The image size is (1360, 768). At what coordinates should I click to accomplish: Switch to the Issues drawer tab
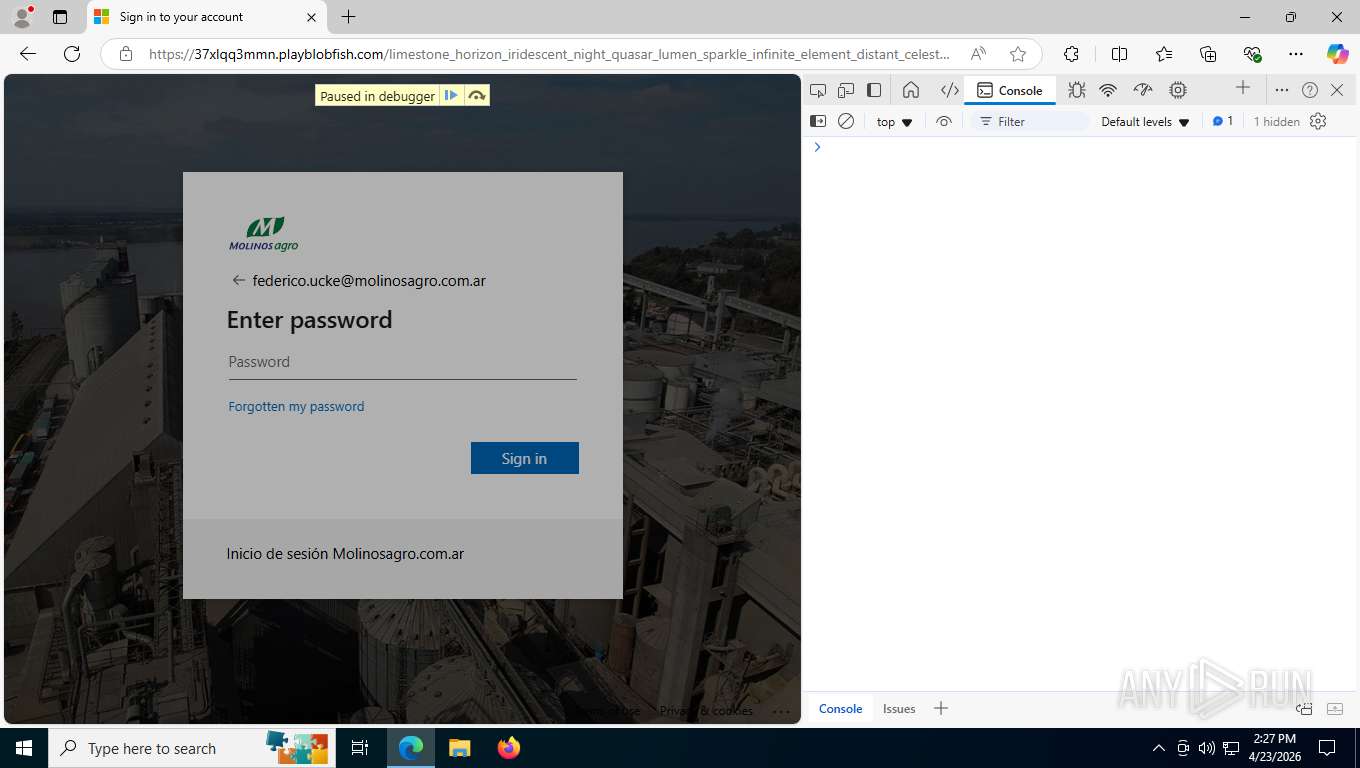pyautogui.click(x=899, y=708)
